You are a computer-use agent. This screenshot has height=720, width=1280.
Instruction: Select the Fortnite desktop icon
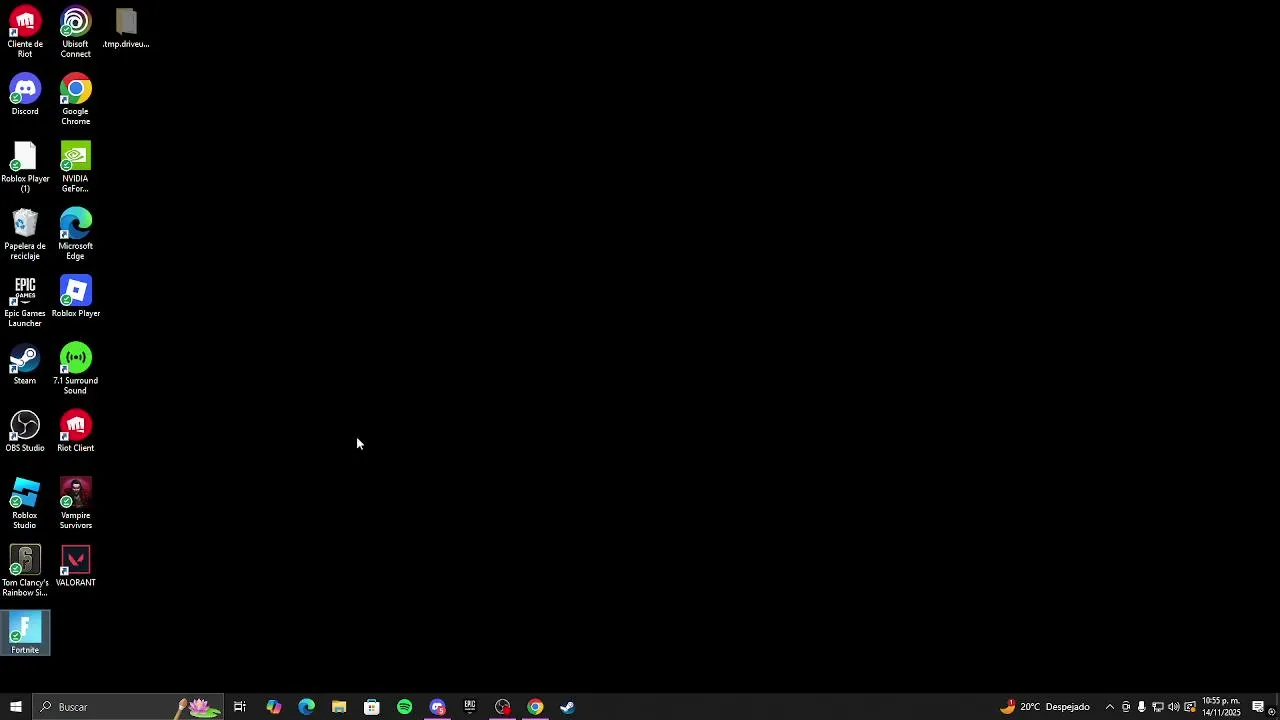[25, 632]
